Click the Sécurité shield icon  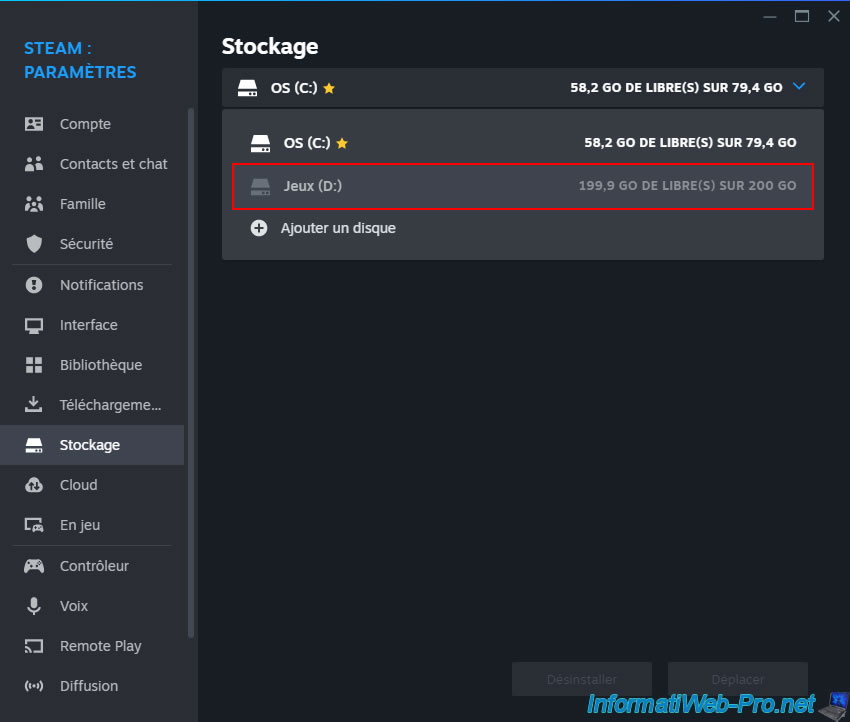pyautogui.click(x=34, y=244)
